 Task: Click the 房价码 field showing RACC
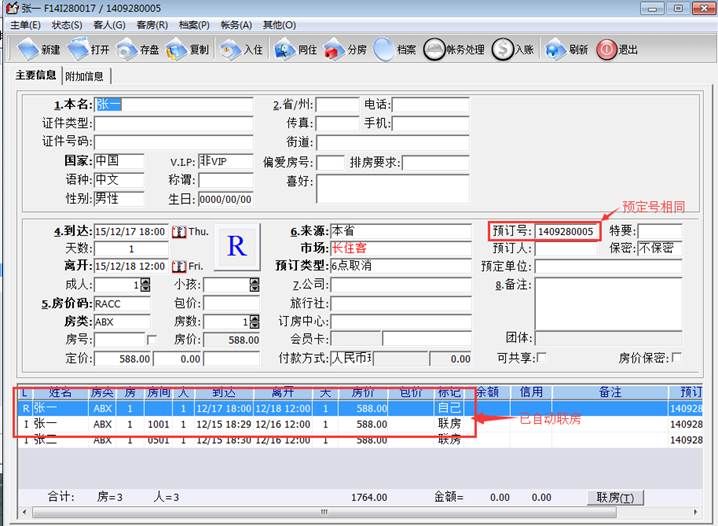(122, 304)
